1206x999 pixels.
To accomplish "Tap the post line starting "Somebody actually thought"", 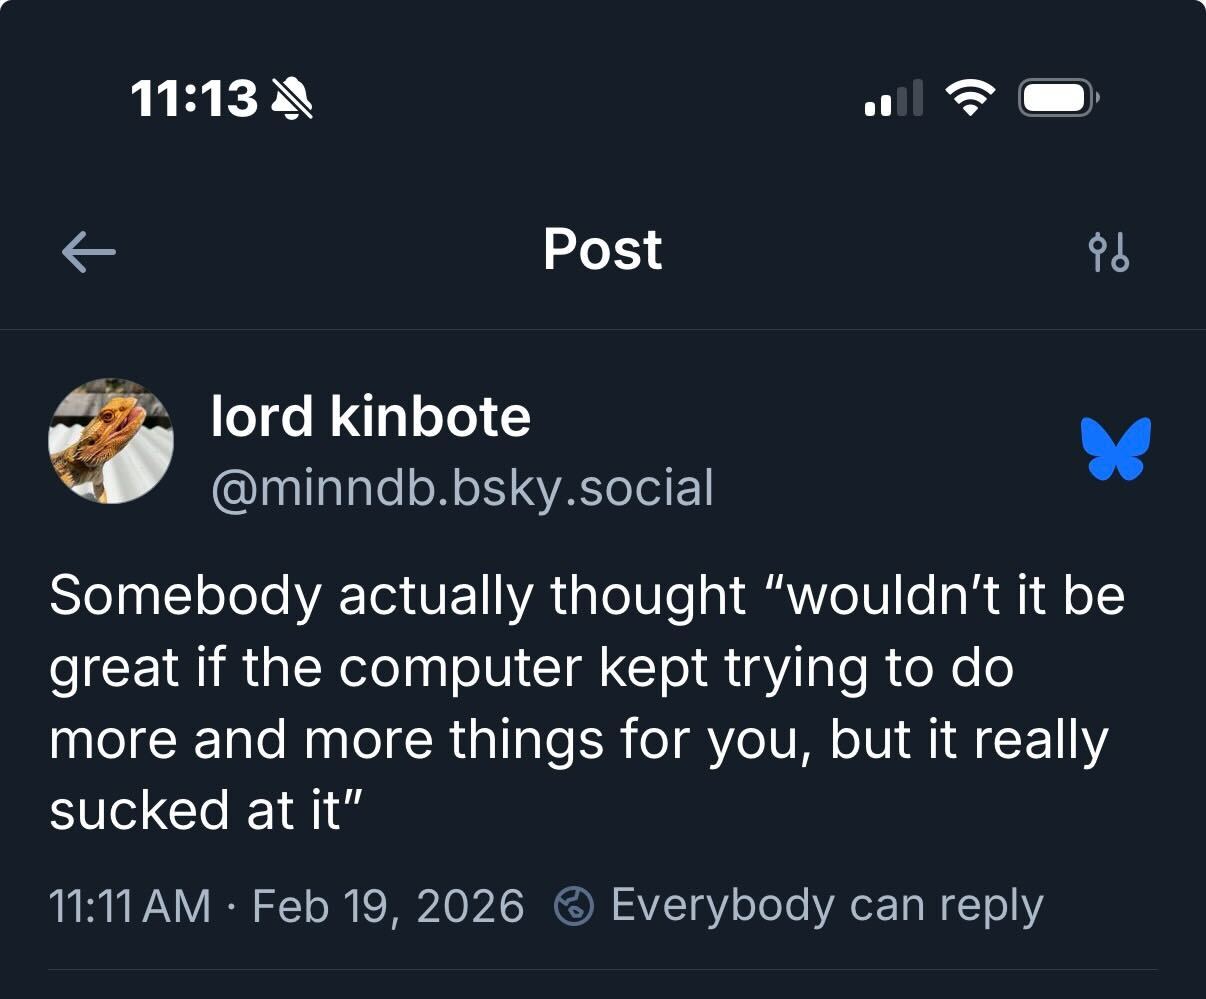I will pos(586,595).
